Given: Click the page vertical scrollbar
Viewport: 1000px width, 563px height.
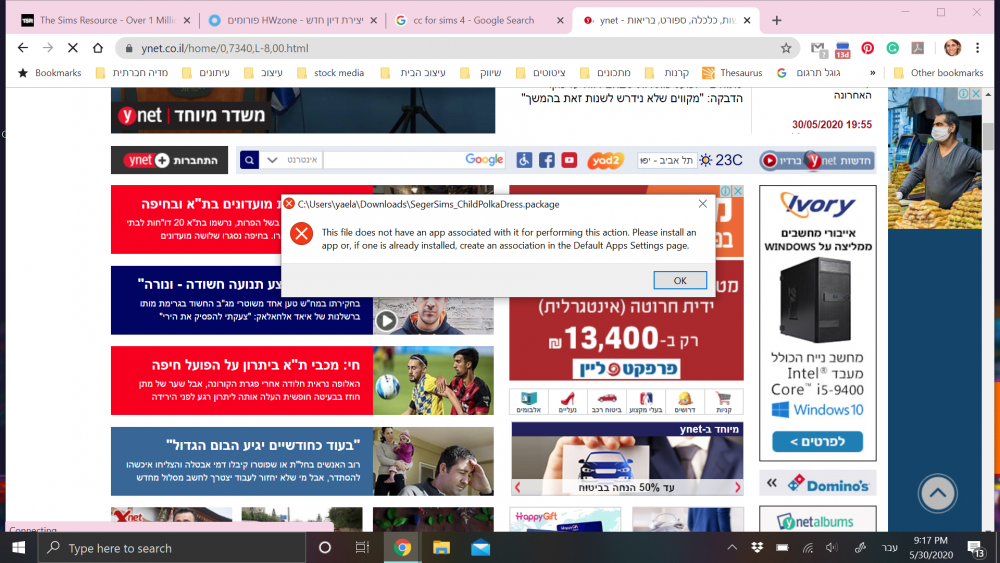Looking at the screenshot, I should [x=988, y=136].
